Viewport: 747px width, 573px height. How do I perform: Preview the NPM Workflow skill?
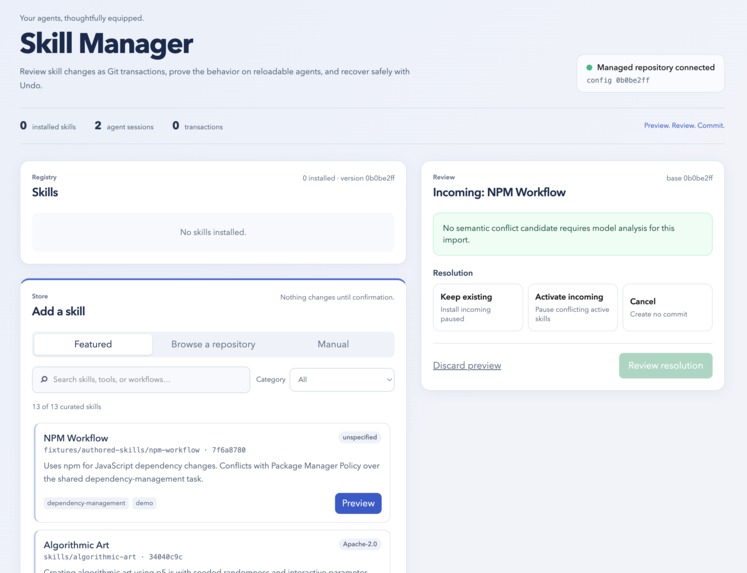tap(358, 503)
